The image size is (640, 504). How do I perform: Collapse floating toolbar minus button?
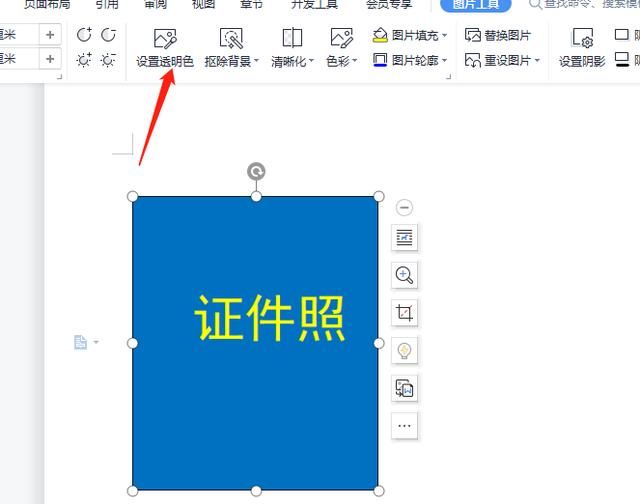point(404,207)
